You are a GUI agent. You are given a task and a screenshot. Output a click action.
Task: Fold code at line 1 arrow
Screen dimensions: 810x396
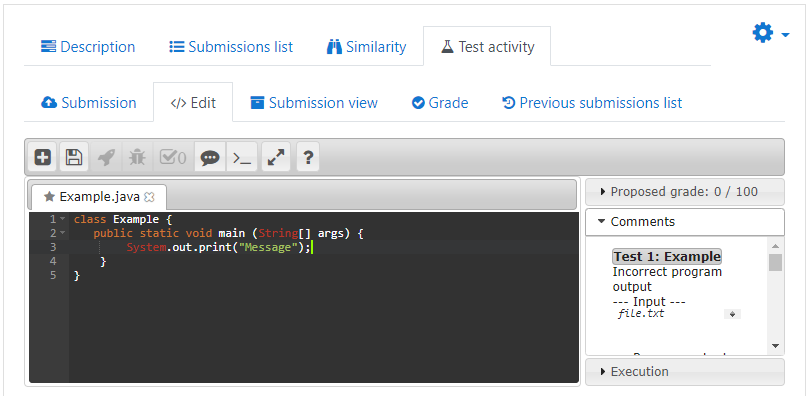[63, 219]
